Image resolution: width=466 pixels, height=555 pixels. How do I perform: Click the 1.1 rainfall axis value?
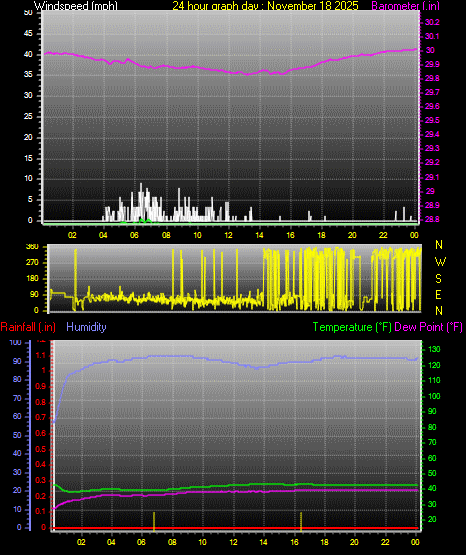[41, 355]
